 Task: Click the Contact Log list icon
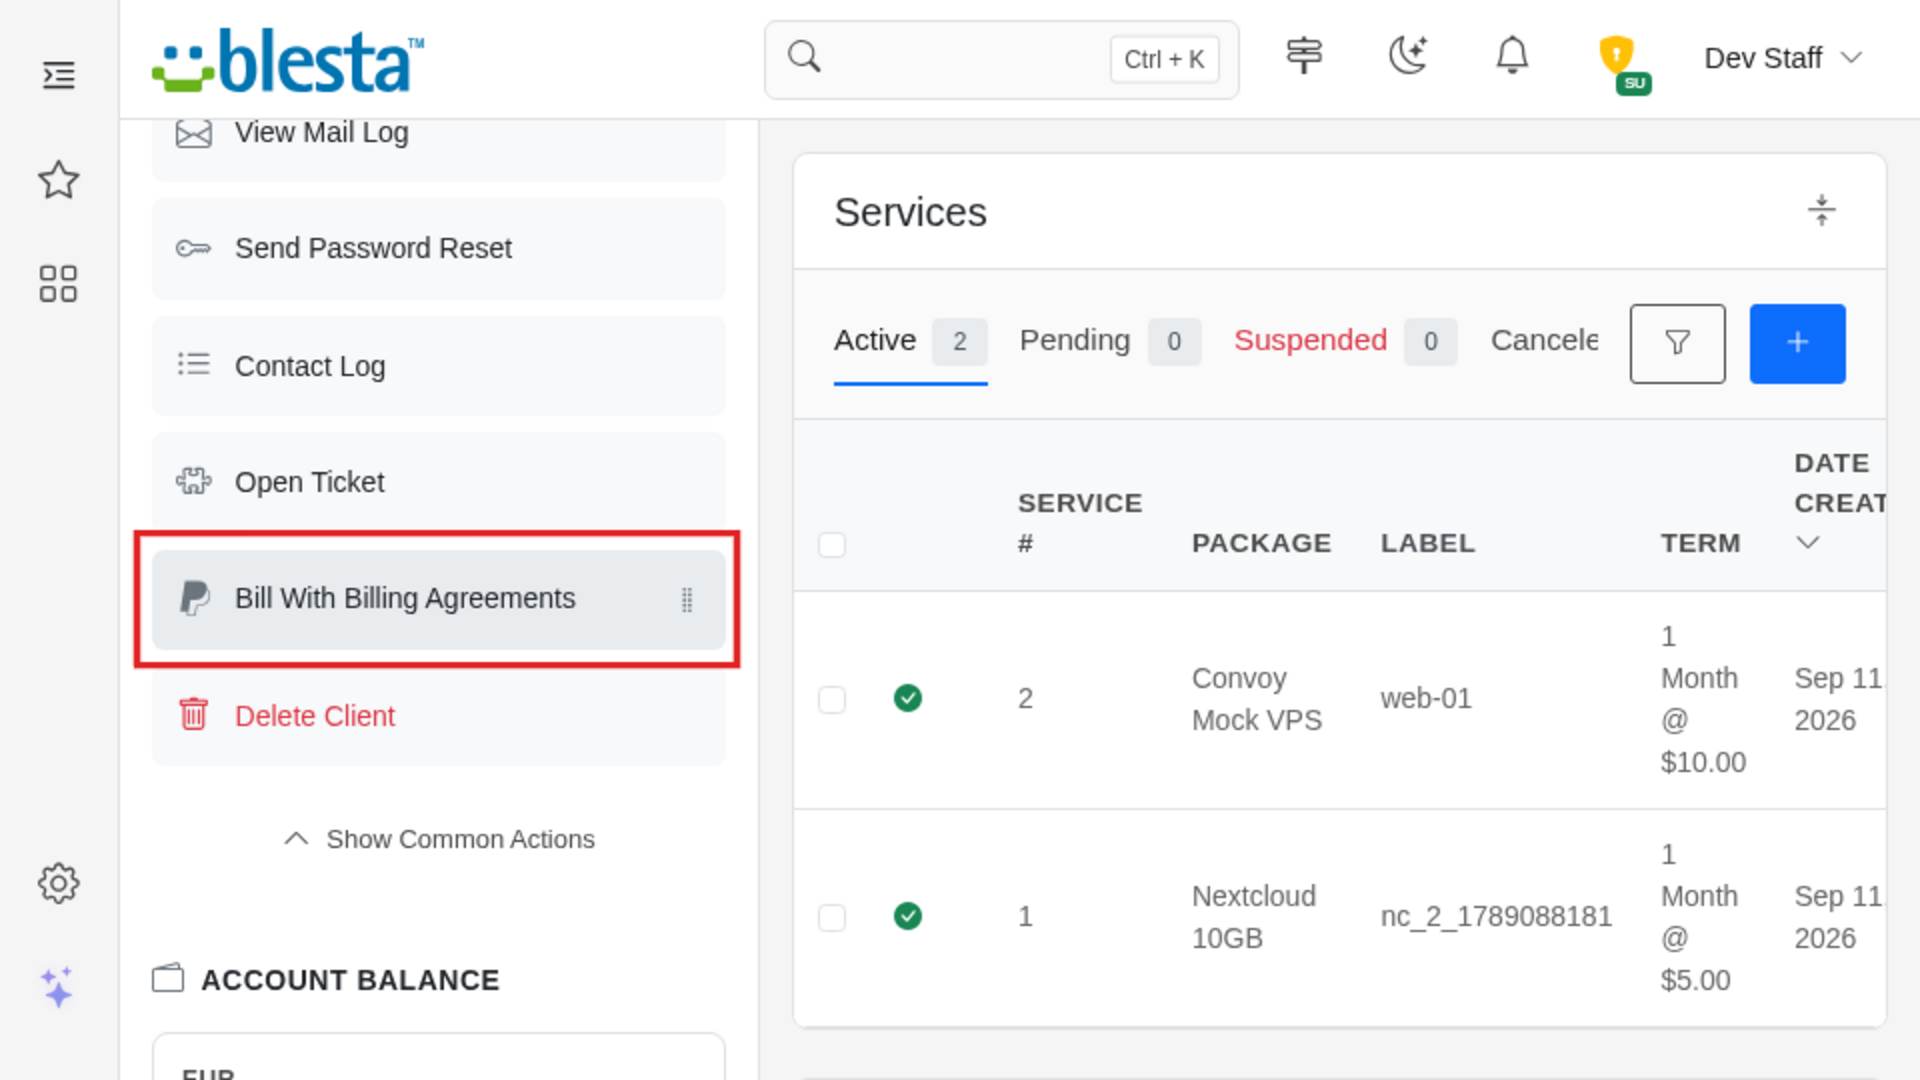(193, 364)
